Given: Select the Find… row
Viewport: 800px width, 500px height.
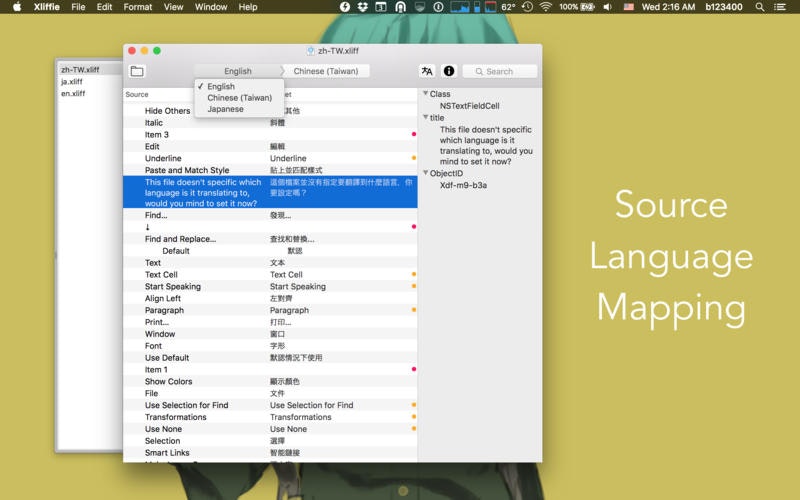Looking at the screenshot, I should pyautogui.click(x=270, y=215).
